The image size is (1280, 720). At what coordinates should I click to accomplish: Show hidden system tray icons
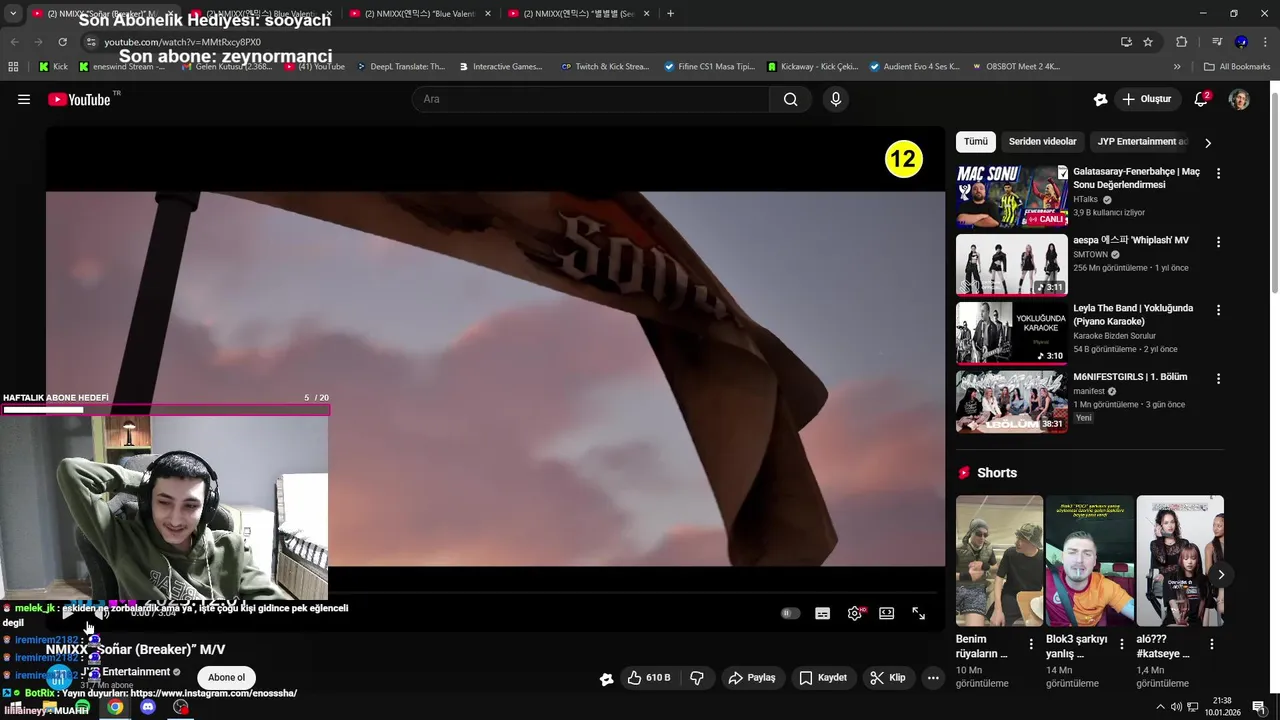tap(1160, 707)
